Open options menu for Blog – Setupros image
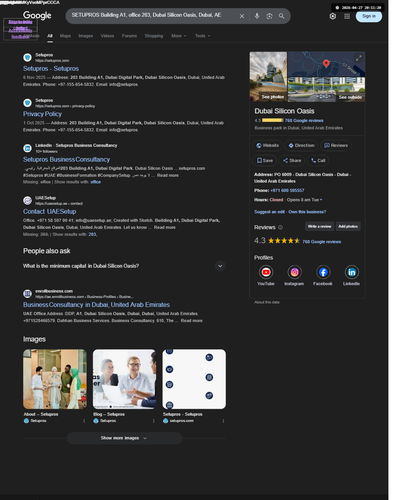 pos(154,421)
